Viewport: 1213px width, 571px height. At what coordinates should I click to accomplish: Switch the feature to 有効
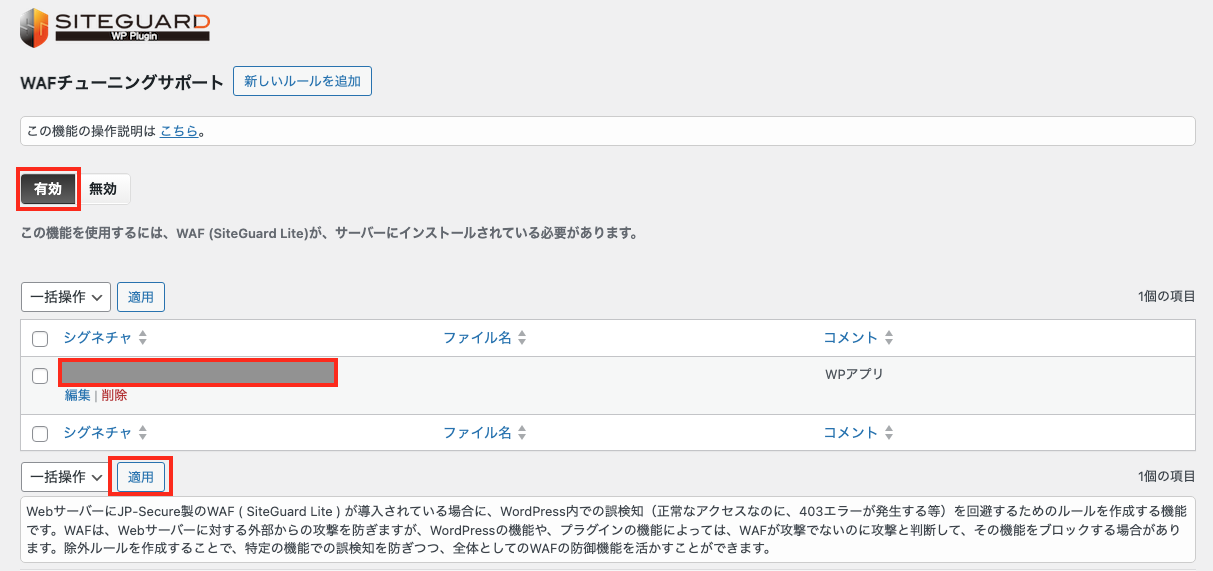(48, 189)
